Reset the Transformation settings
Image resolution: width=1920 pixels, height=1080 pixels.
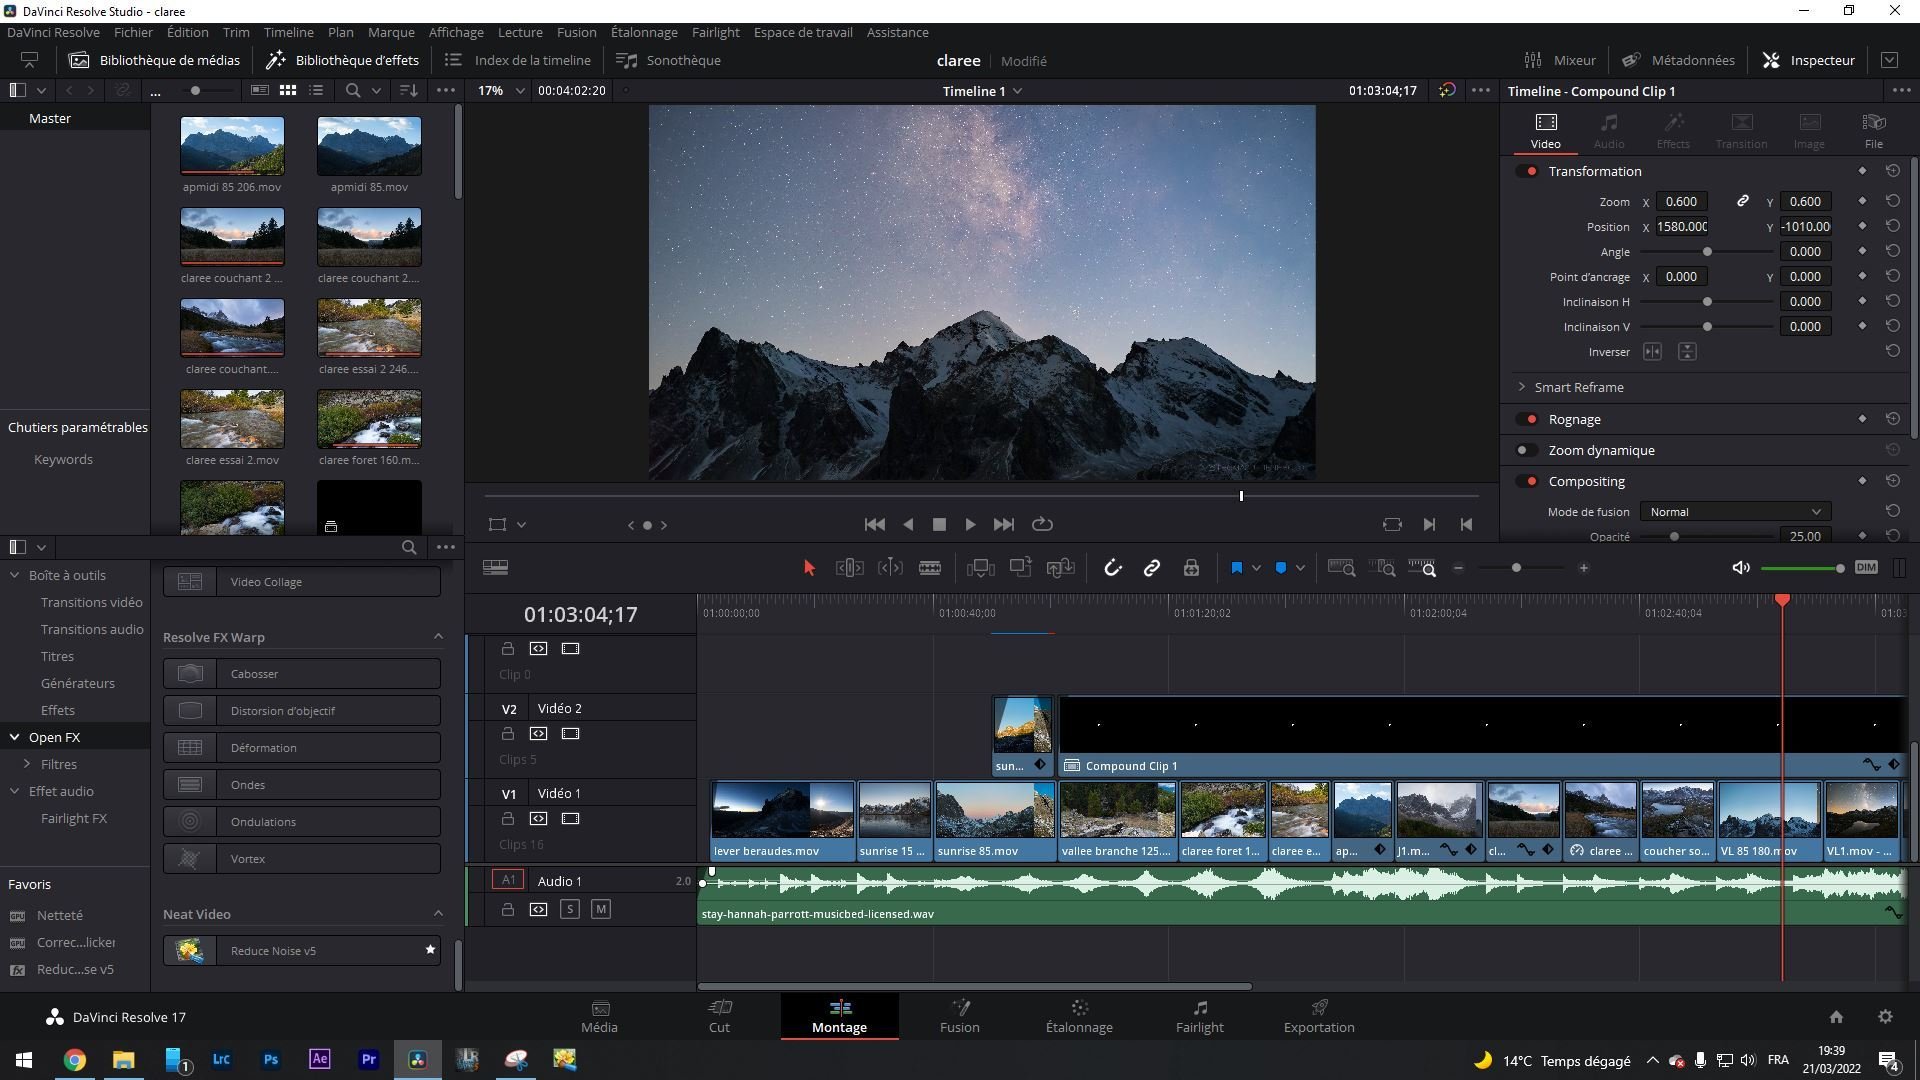(x=1892, y=171)
